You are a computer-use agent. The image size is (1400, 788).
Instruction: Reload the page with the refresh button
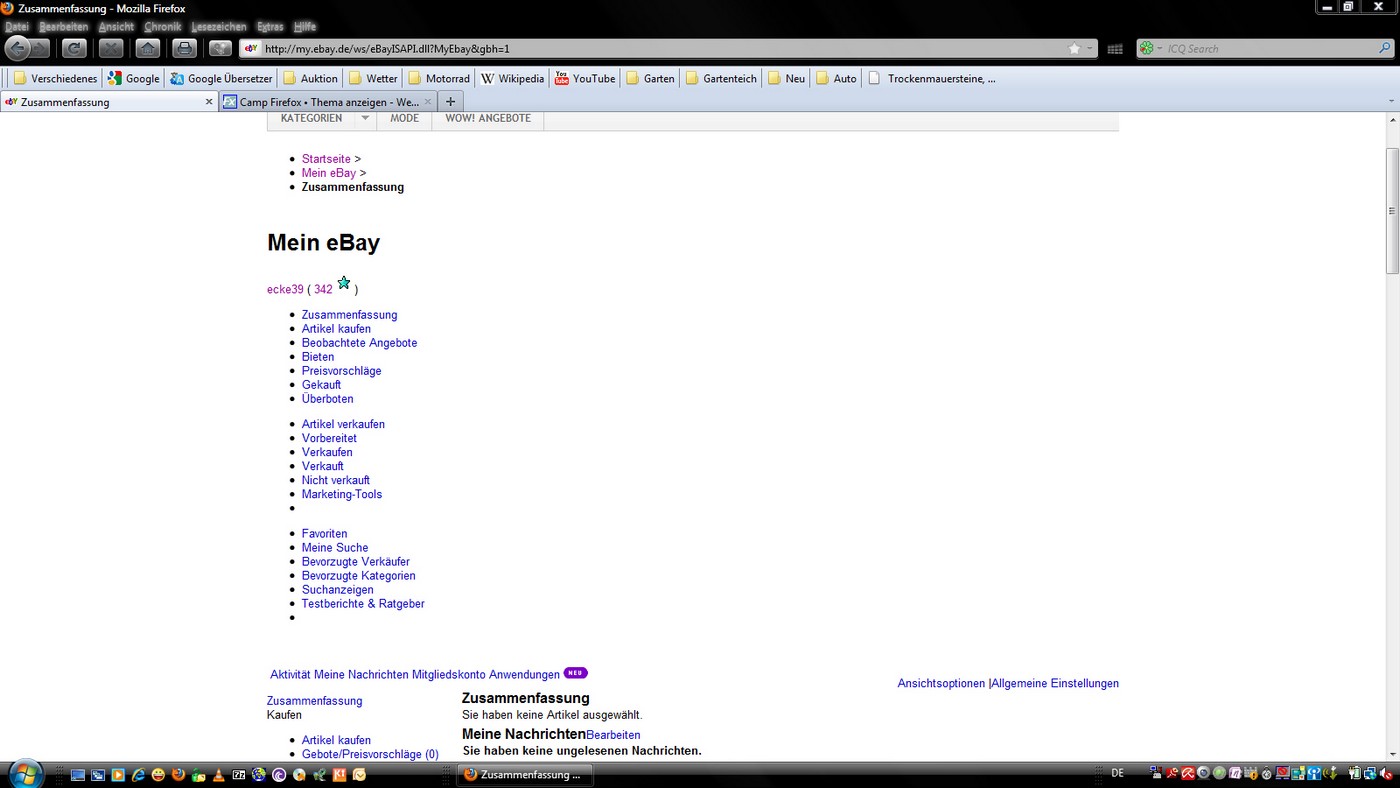[74, 48]
